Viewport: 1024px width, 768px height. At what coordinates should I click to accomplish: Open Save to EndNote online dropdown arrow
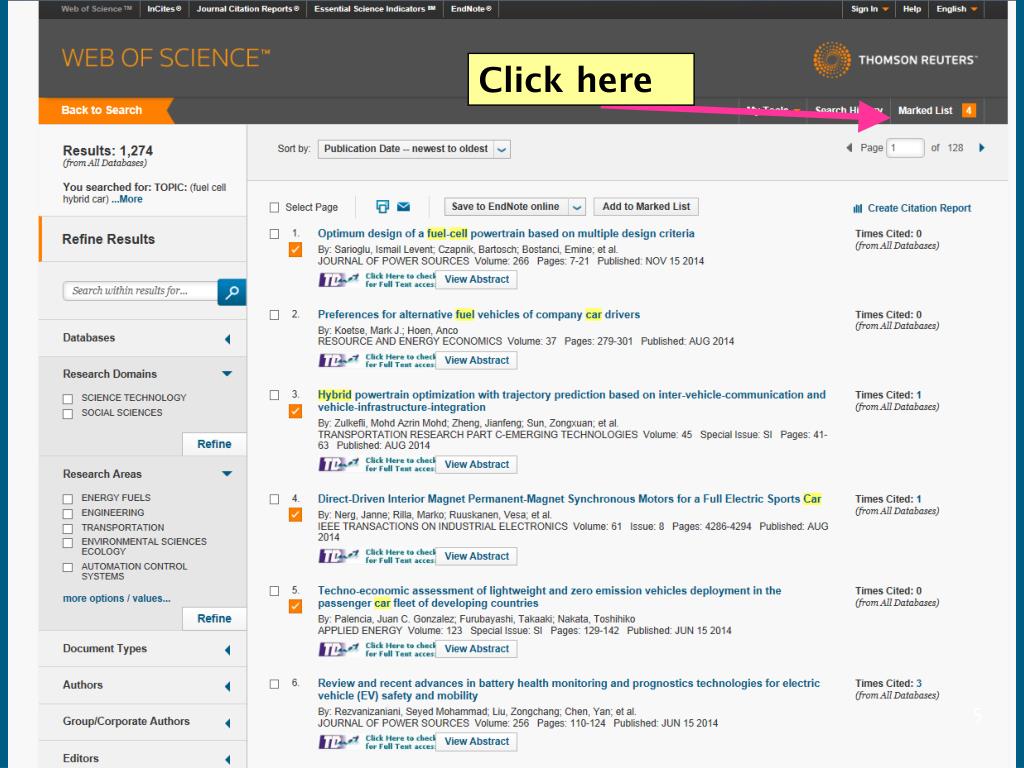pyautogui.click(x=577, y=207)
